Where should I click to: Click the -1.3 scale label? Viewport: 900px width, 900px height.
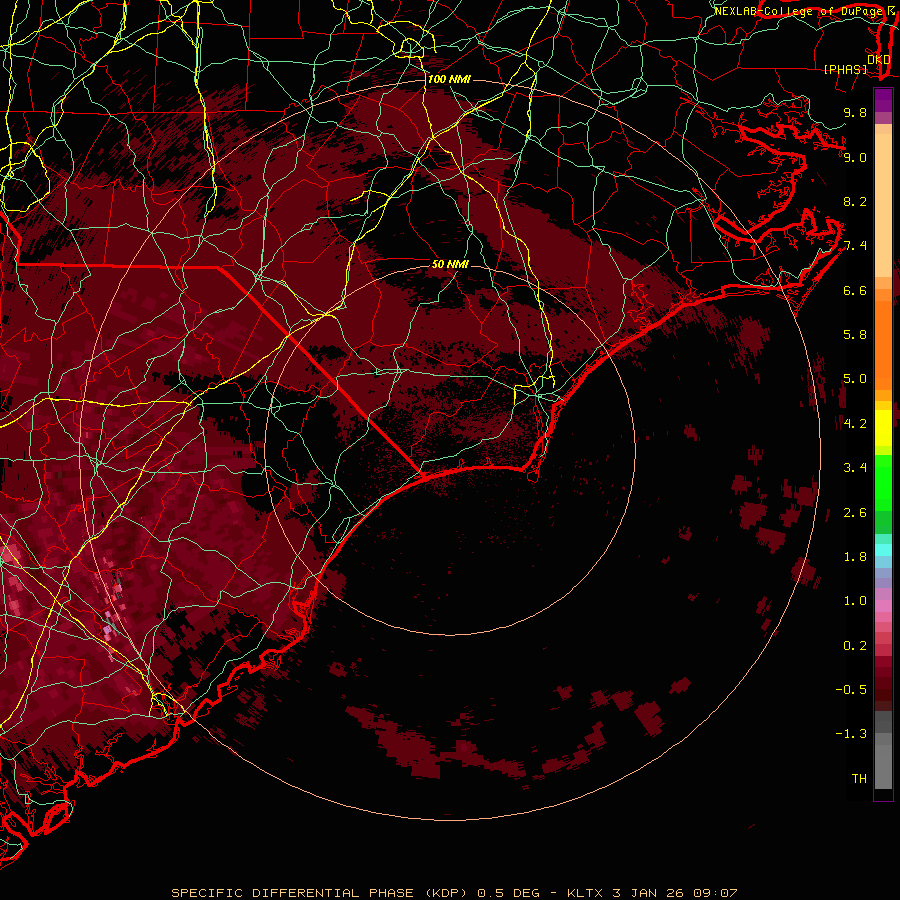(x=851, y=734)
